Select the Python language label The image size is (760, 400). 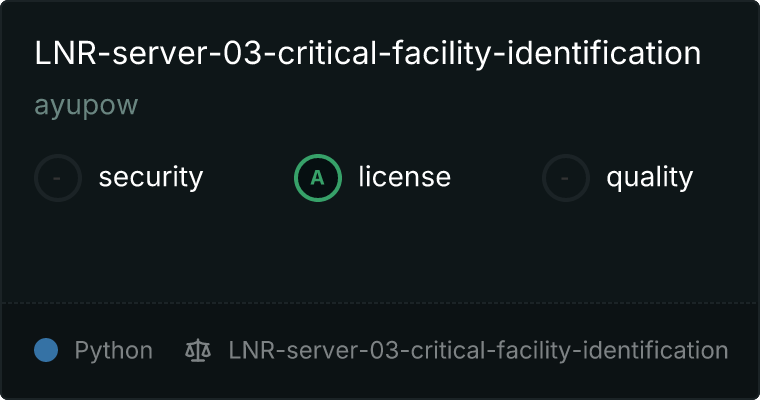[113, 351]
